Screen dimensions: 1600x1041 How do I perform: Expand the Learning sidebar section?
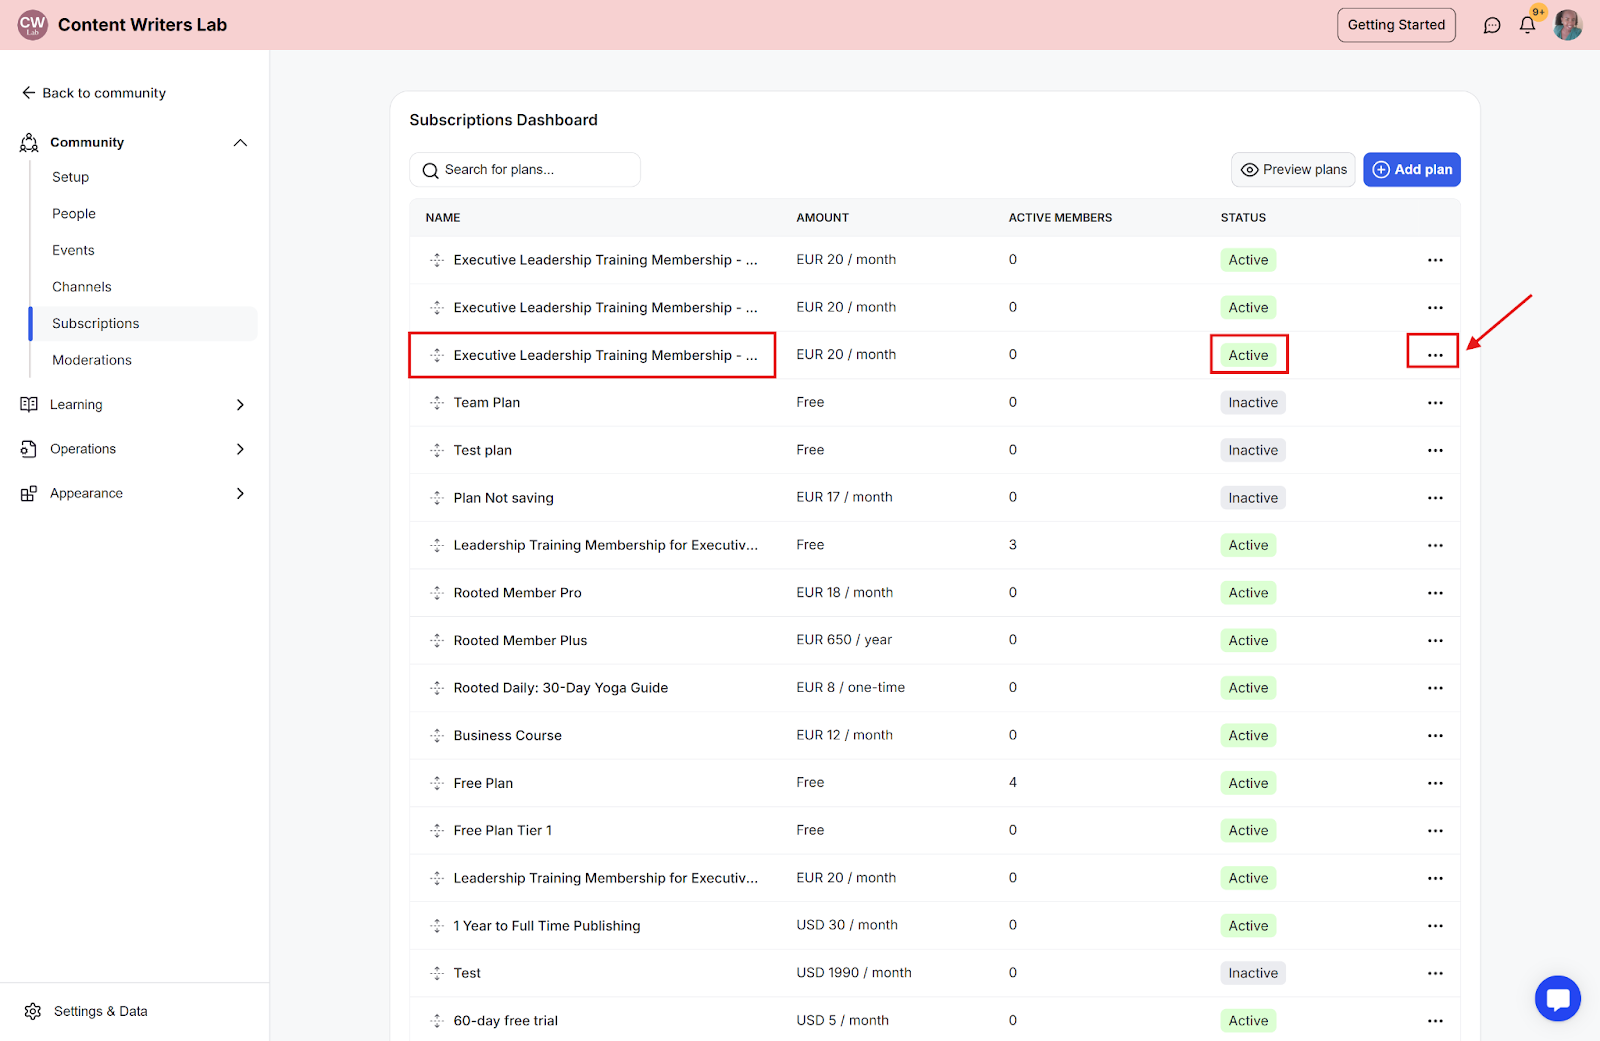tap(240, 405)
